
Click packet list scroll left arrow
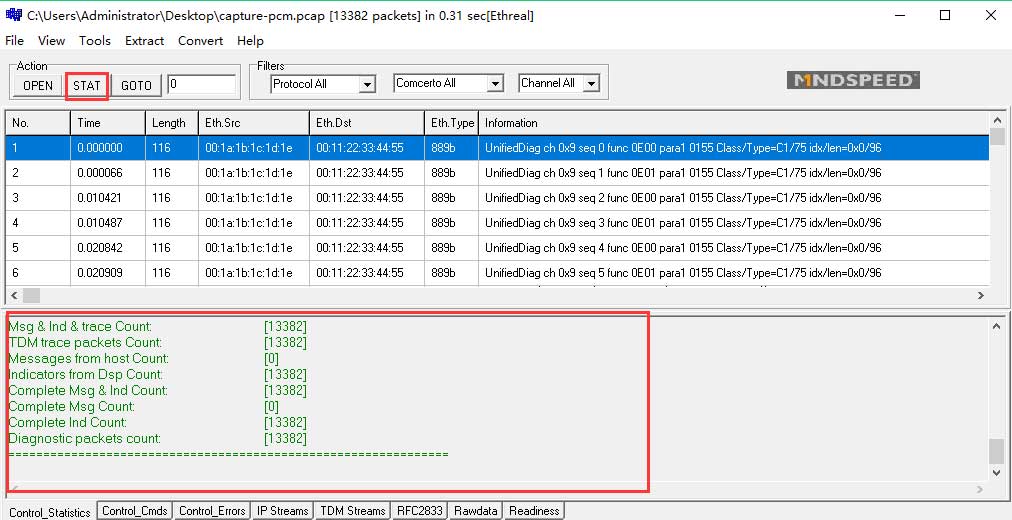[x=14, y=295]
